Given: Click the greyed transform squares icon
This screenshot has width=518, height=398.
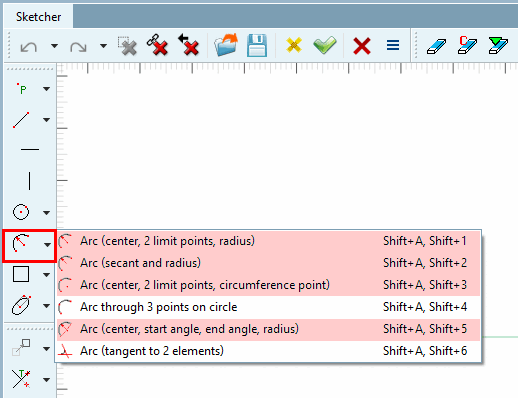Looking at the screenshot, I should (21, 347).
